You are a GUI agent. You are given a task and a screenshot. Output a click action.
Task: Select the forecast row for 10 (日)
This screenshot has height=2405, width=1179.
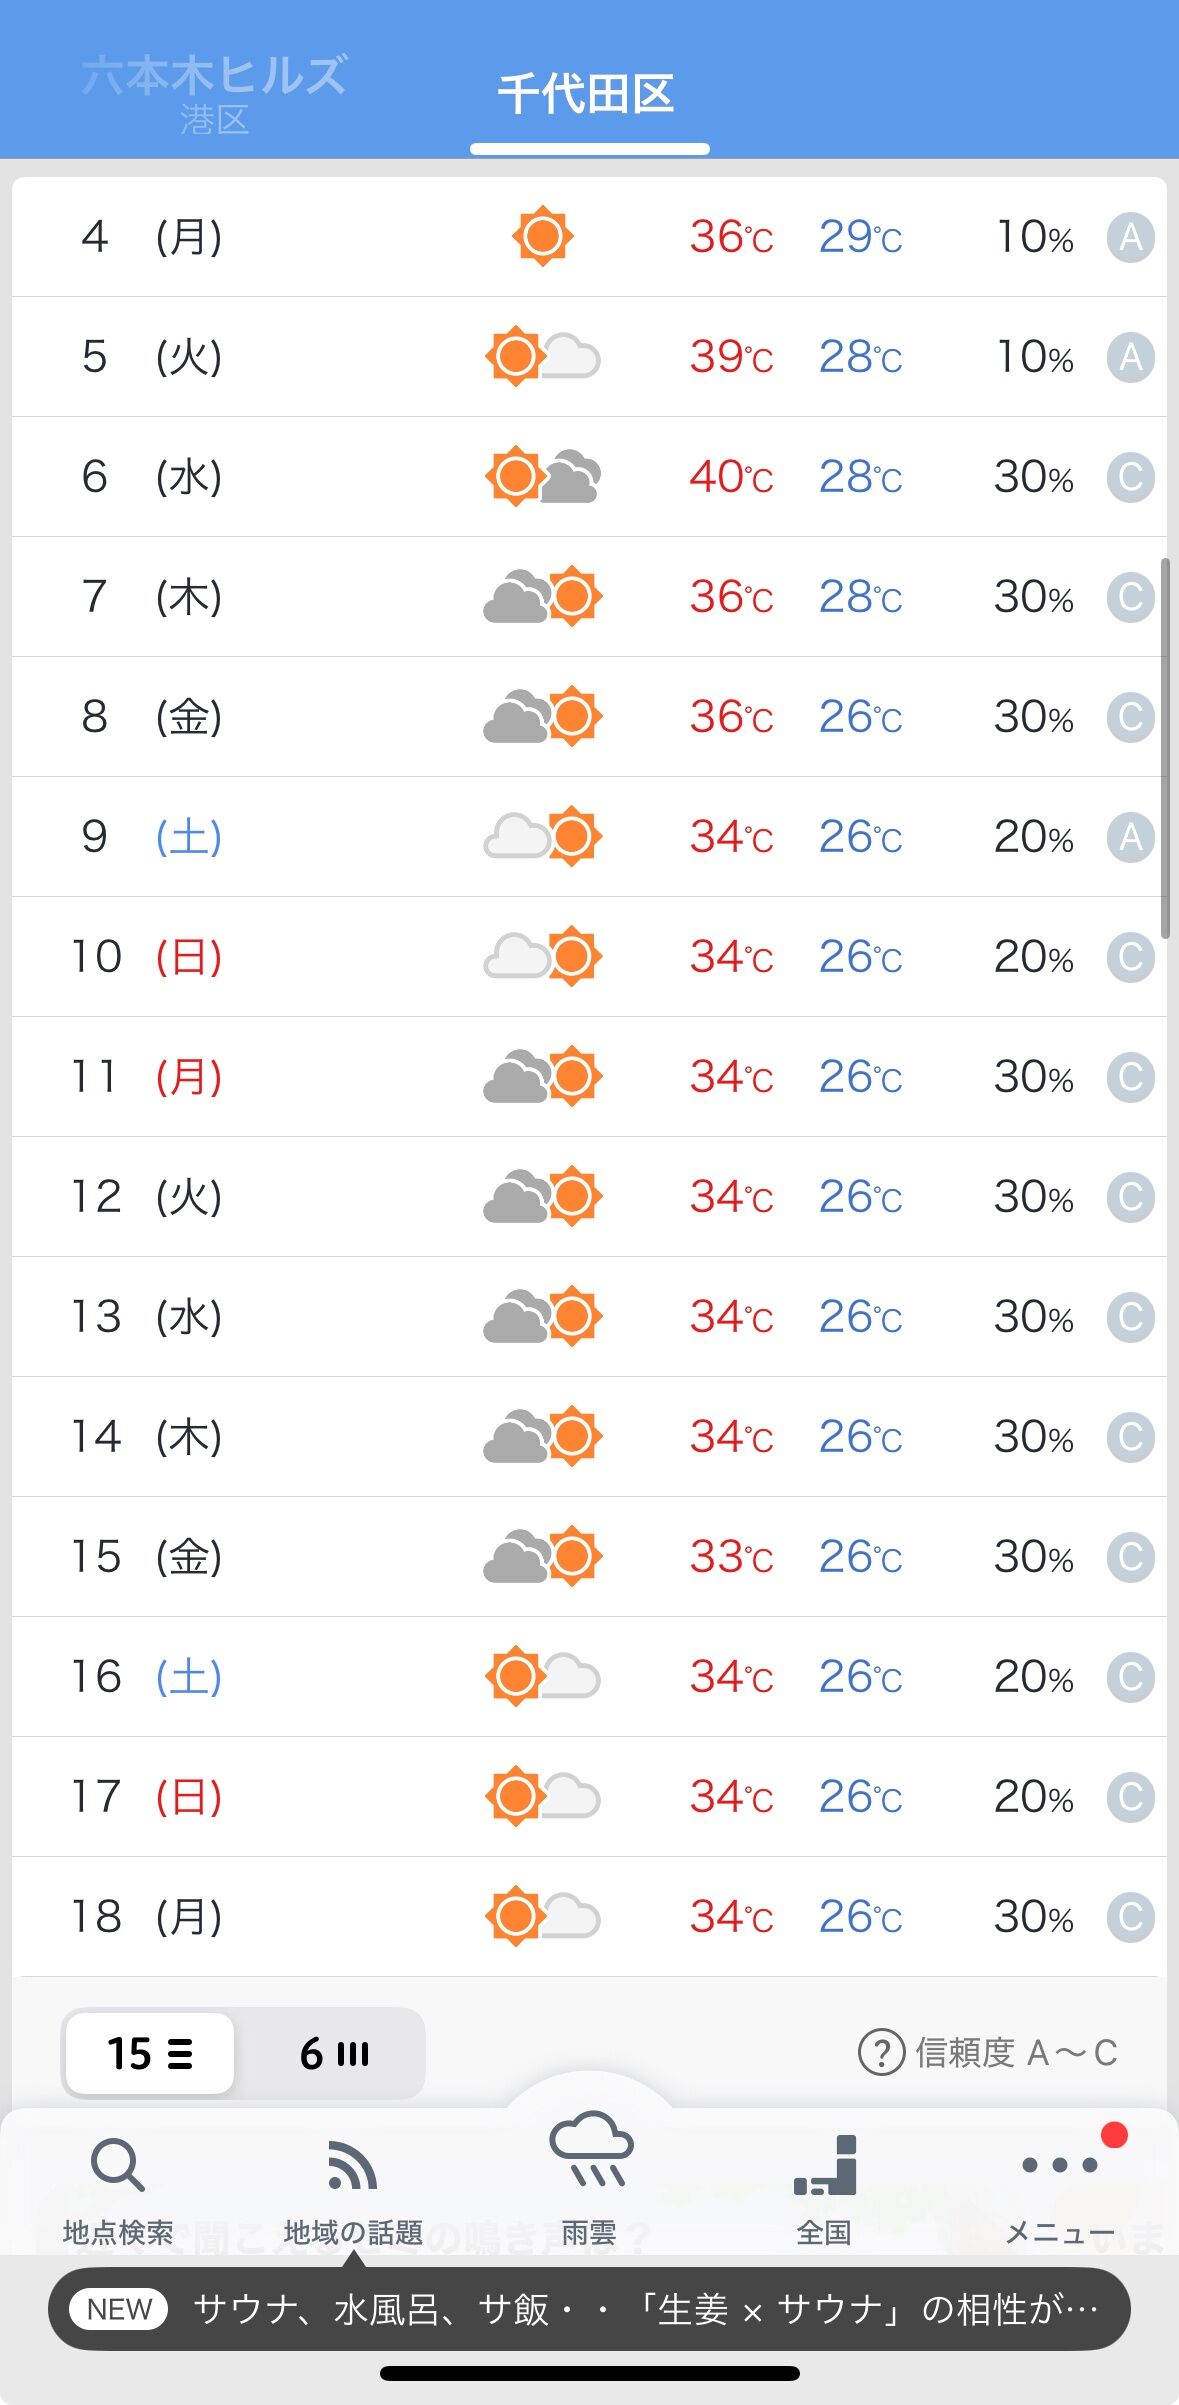click(x=589, y=957)
